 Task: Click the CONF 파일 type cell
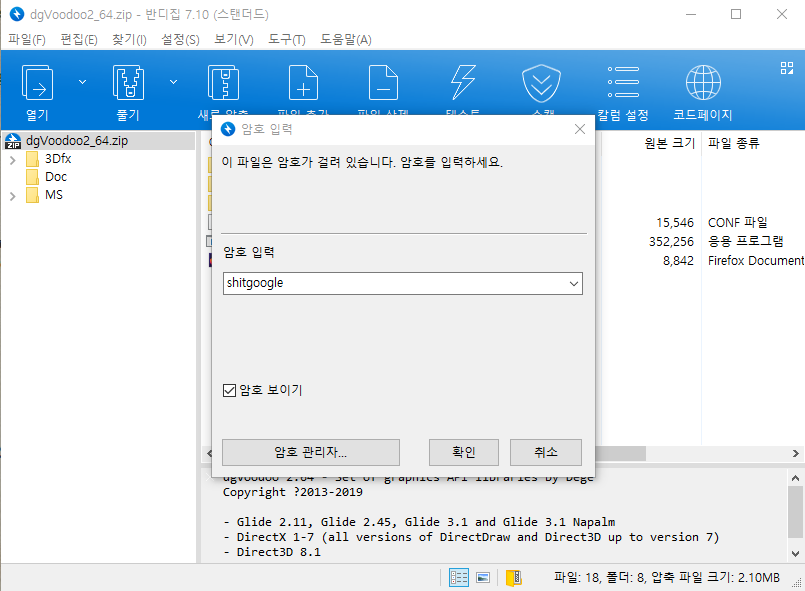(738, 222)
